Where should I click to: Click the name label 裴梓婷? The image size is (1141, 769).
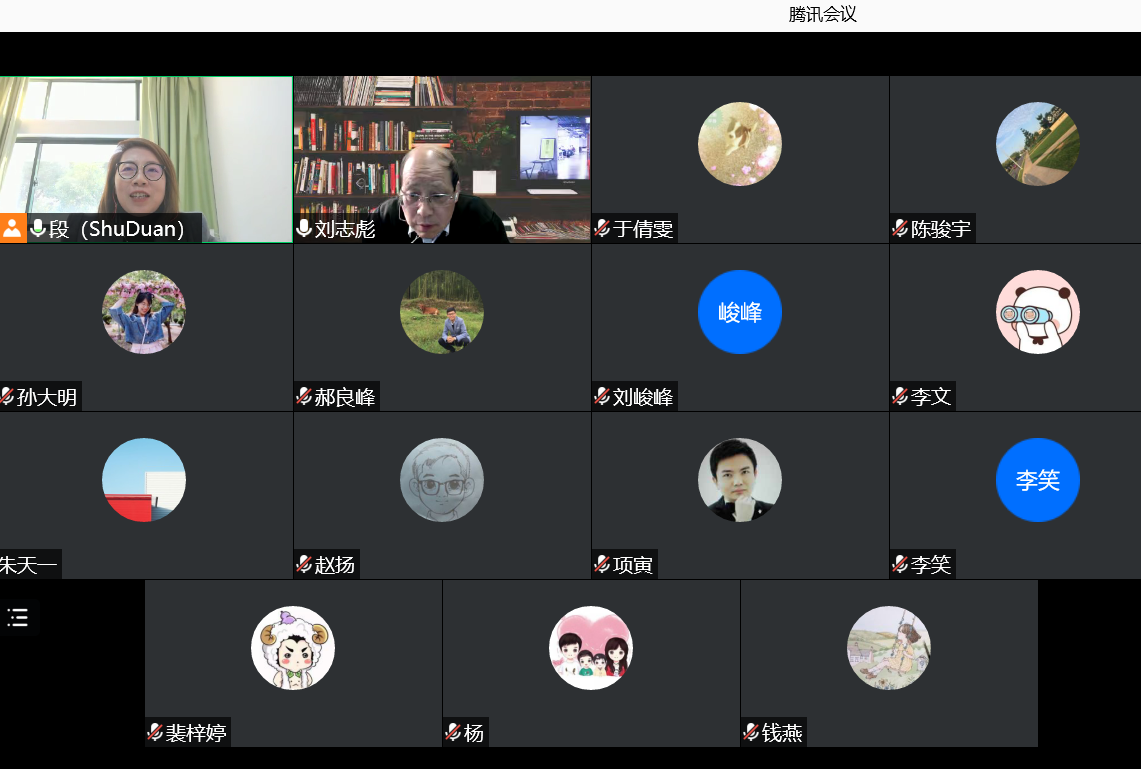(196, 733)
